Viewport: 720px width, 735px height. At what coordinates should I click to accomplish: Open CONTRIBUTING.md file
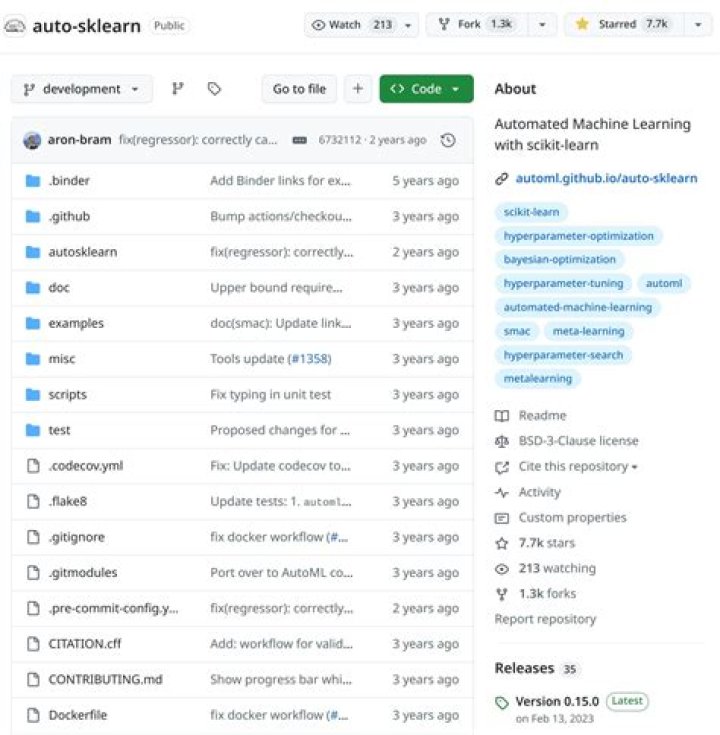105,679
